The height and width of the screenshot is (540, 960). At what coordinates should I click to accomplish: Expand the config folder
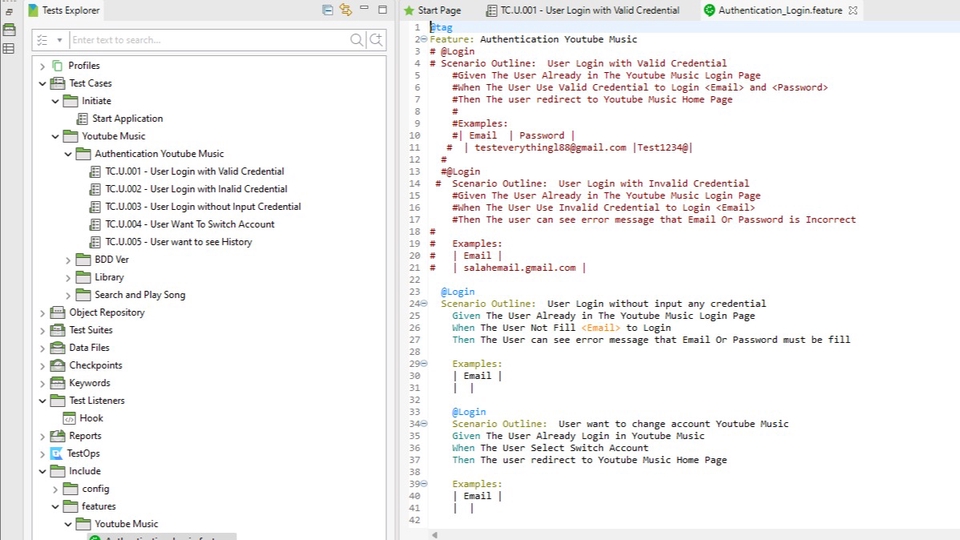click(x=55, y=489)
